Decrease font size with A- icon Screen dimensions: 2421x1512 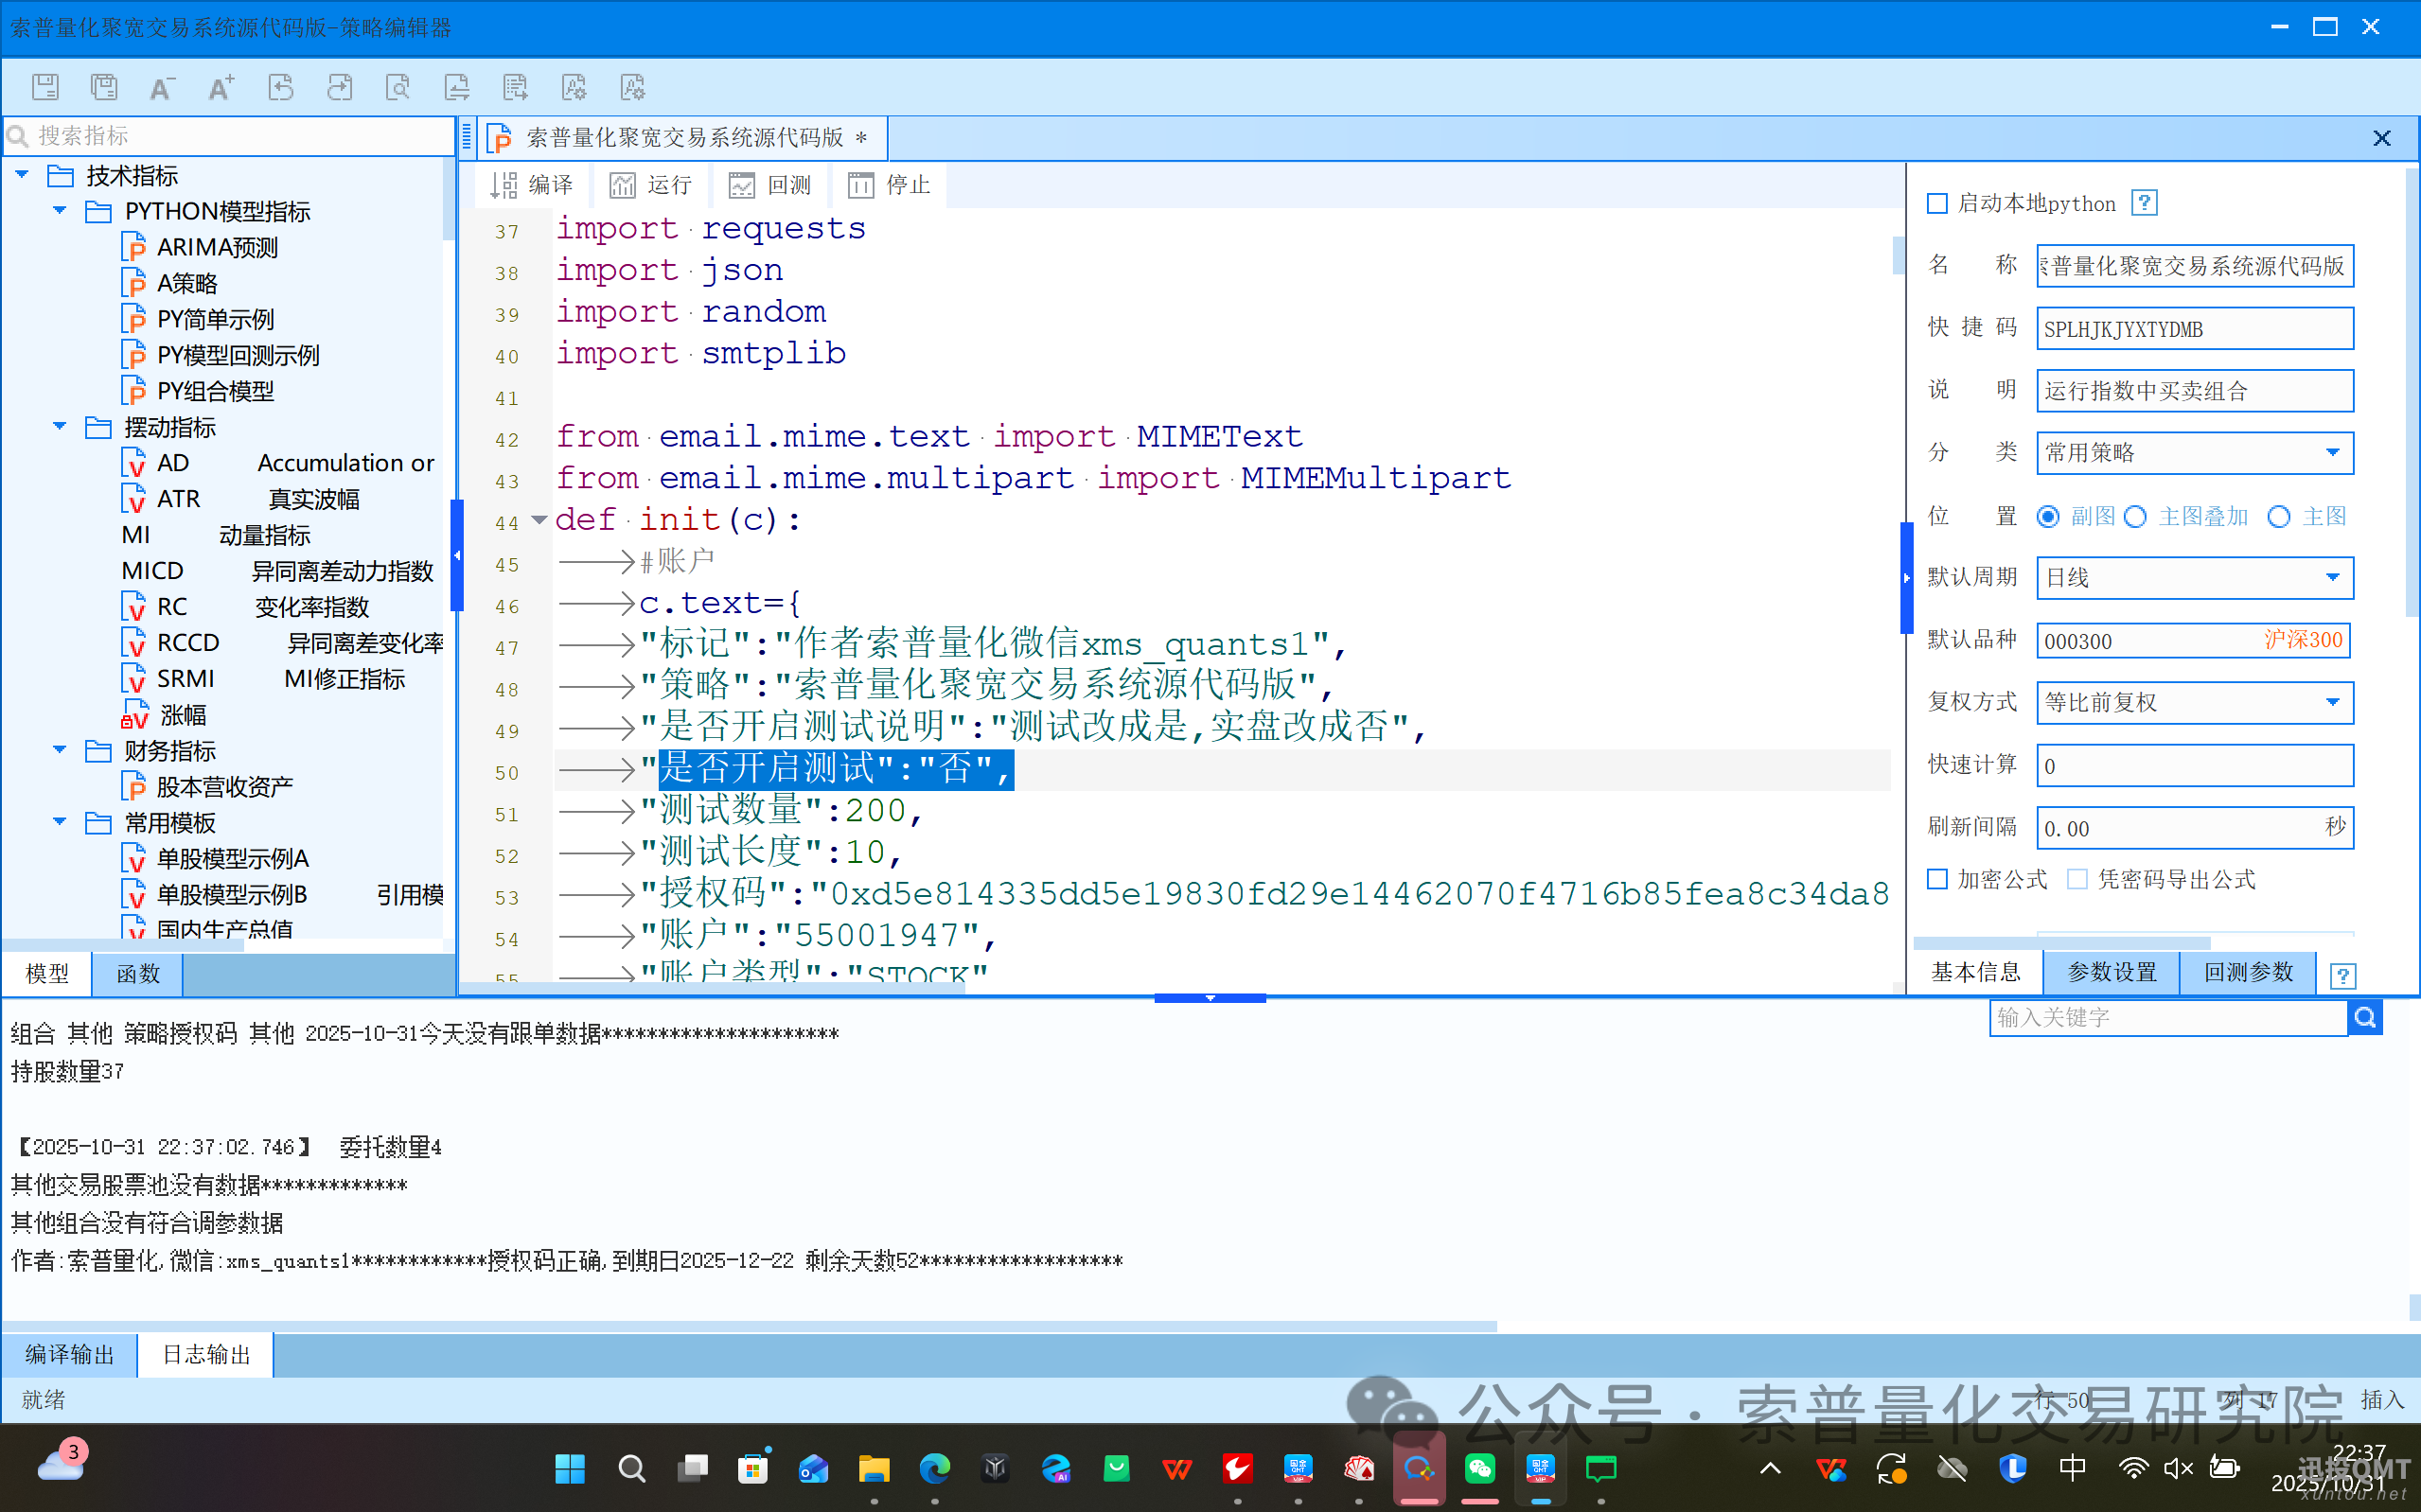click(162, 88)
